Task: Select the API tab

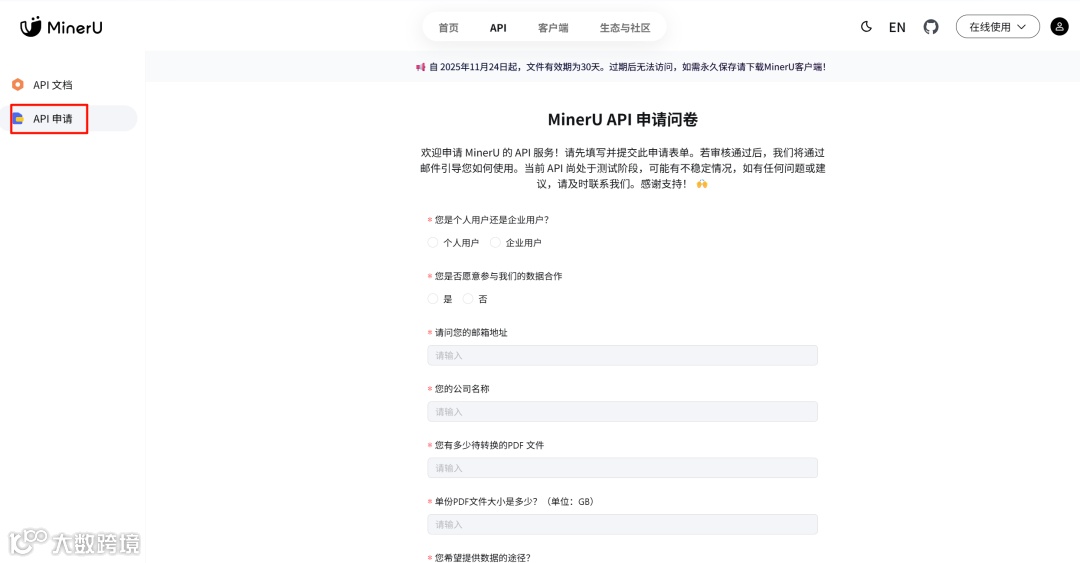Action: (498, 28)
